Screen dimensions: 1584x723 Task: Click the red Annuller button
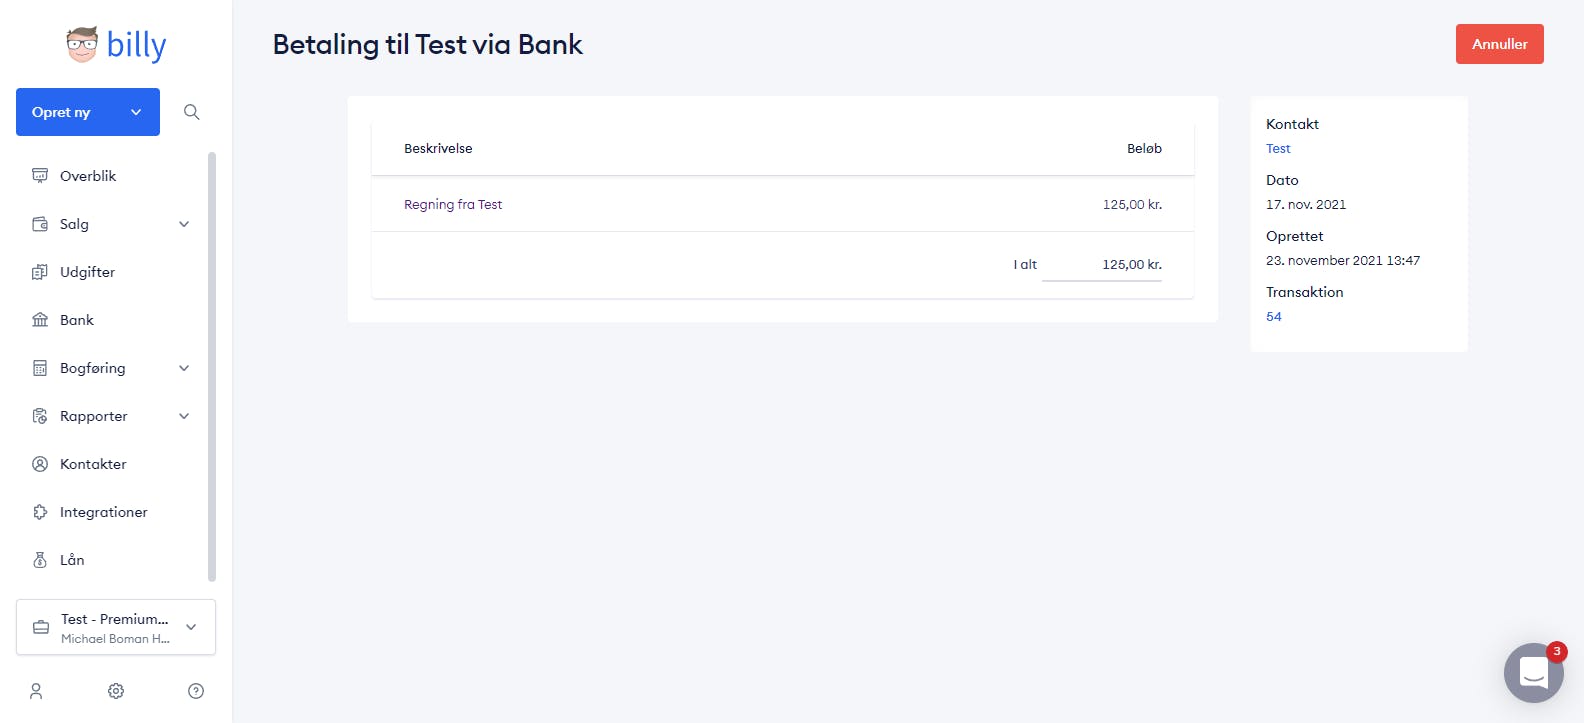[x=1499, y=44]
